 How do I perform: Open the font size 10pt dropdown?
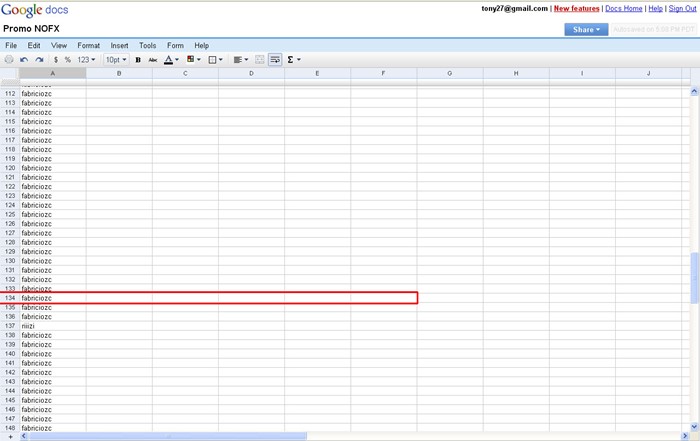pos(116,60)
